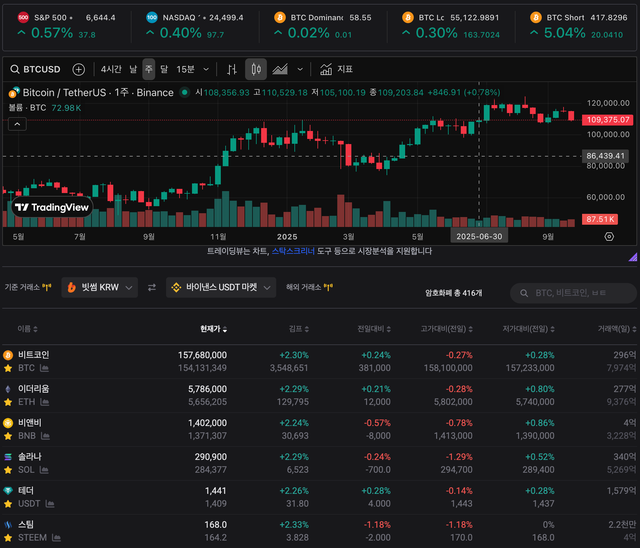This screenshot has width=640, height=548.
Task: Click the bar chart type icon
Action: pos(231,69)
